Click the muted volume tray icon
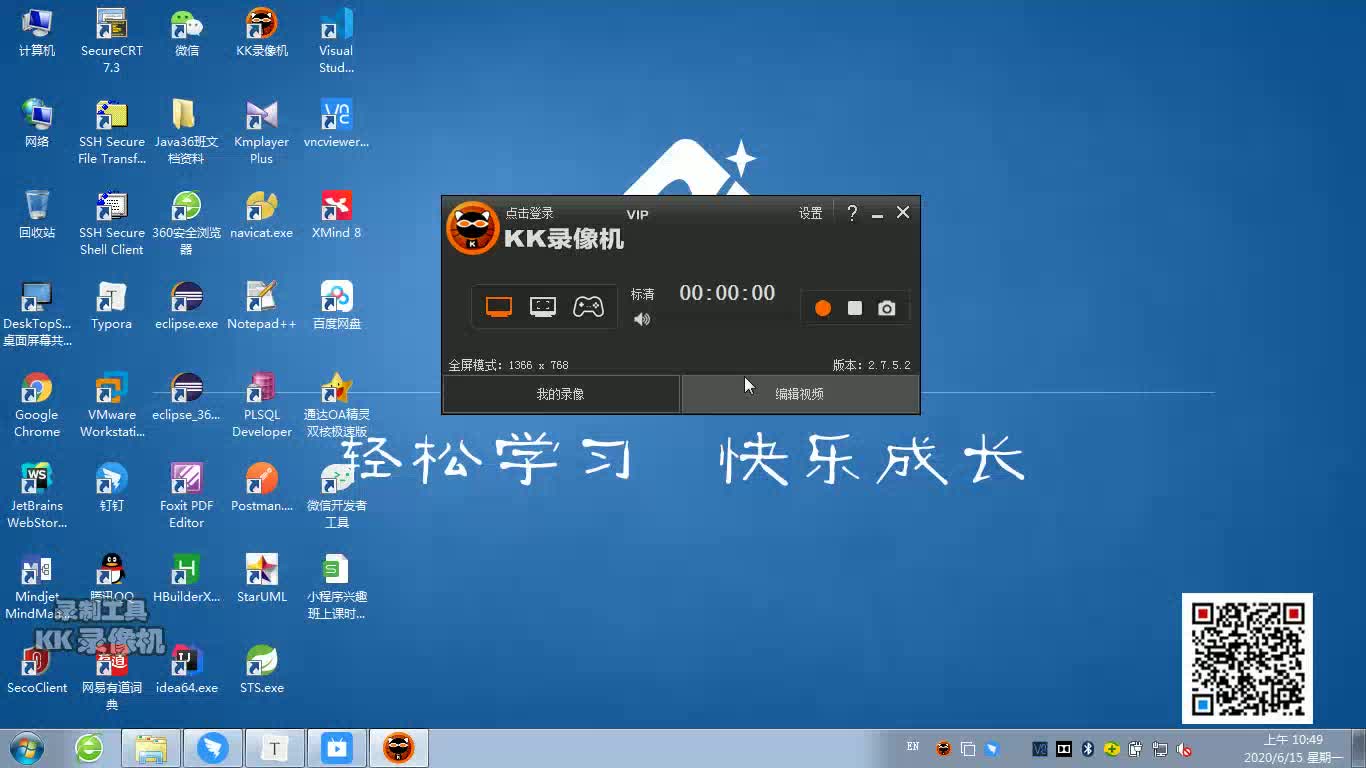The width and height of the screenshot is (1366, 768). (x=1184, y=748)
